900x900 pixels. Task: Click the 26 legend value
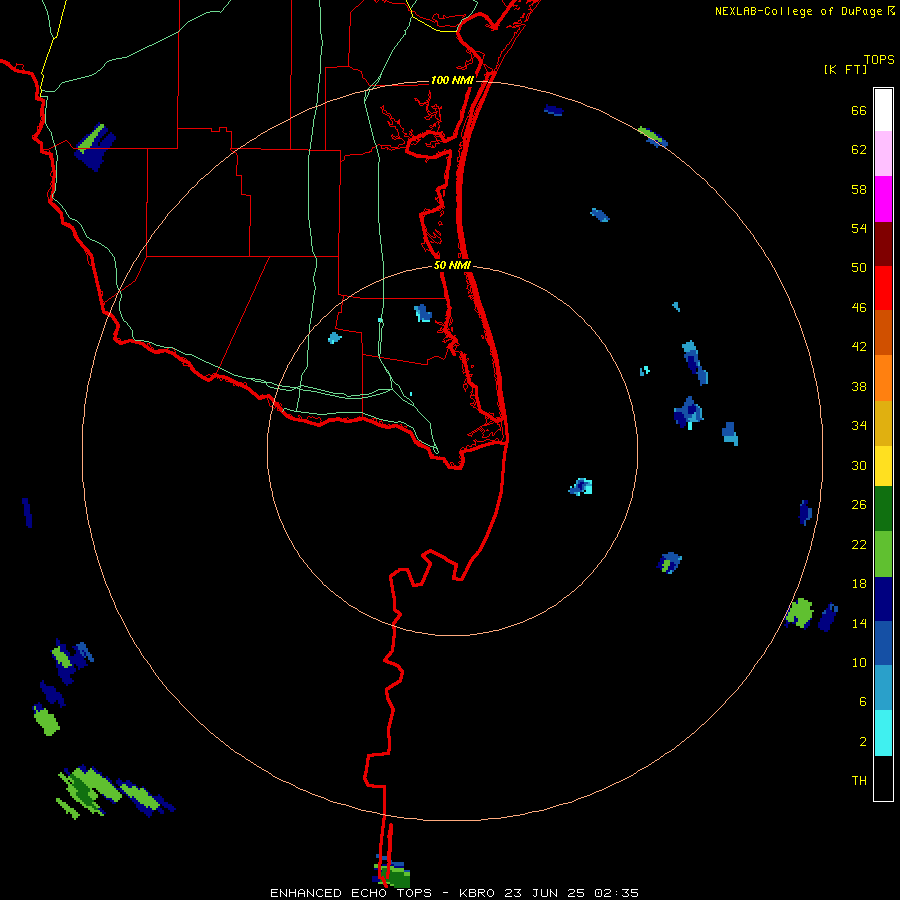click(x=859, y=505)
